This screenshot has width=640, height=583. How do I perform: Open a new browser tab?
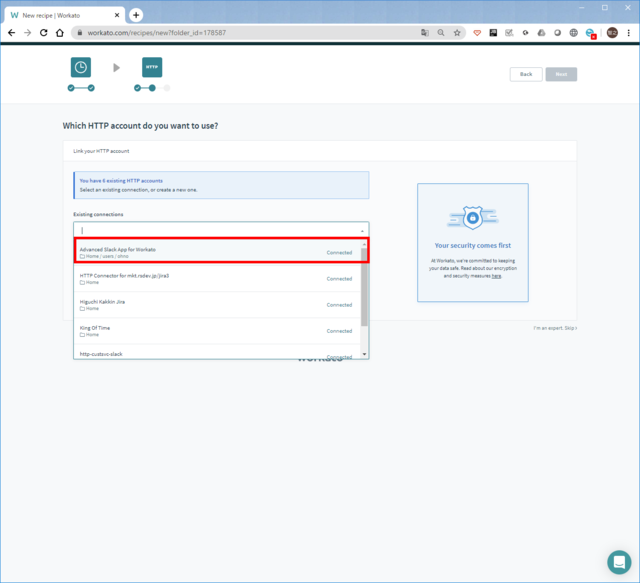pos(136,15)
